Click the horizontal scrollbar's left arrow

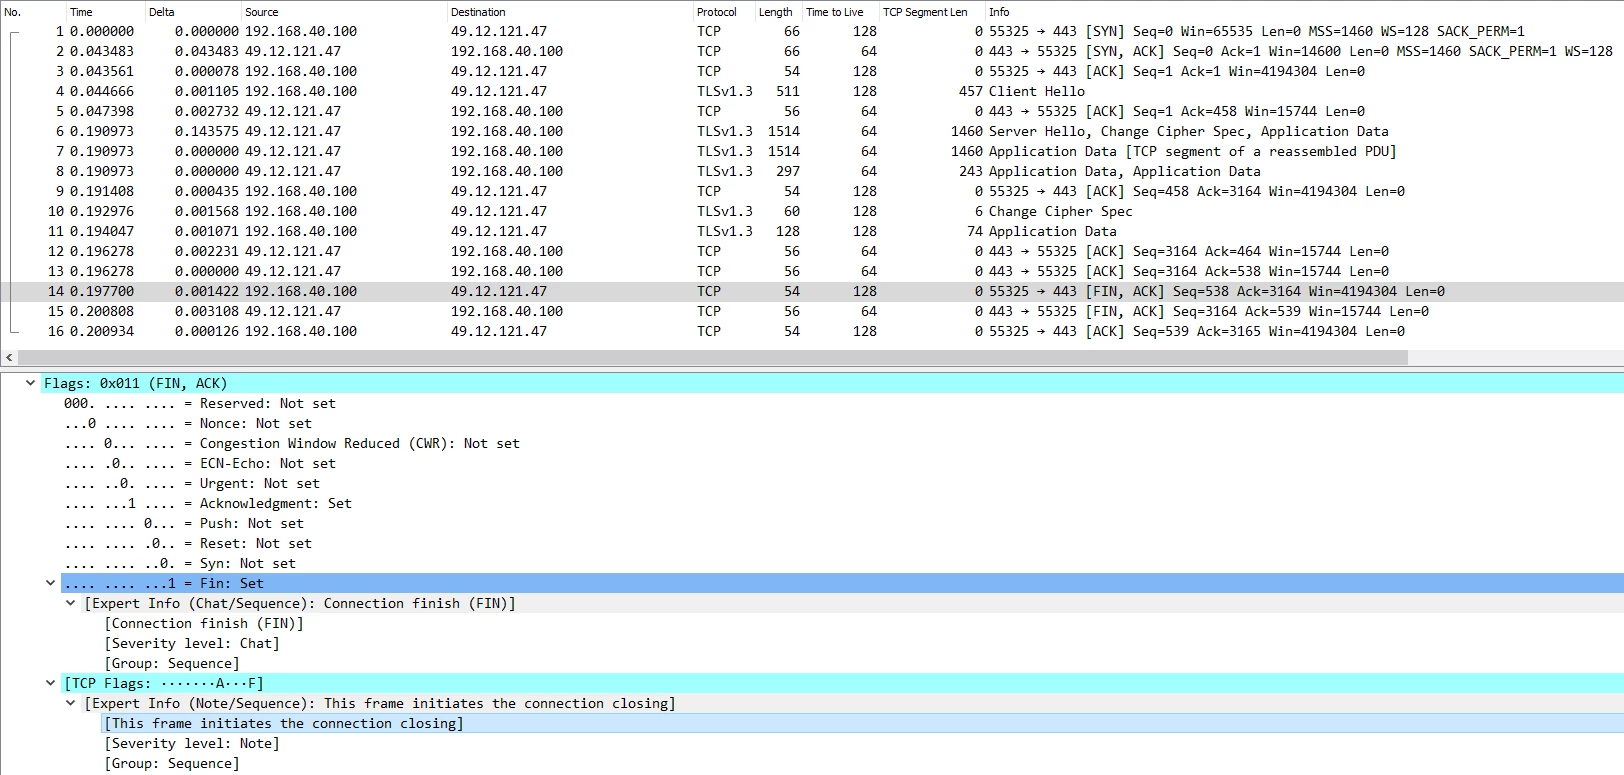(9, 357)
